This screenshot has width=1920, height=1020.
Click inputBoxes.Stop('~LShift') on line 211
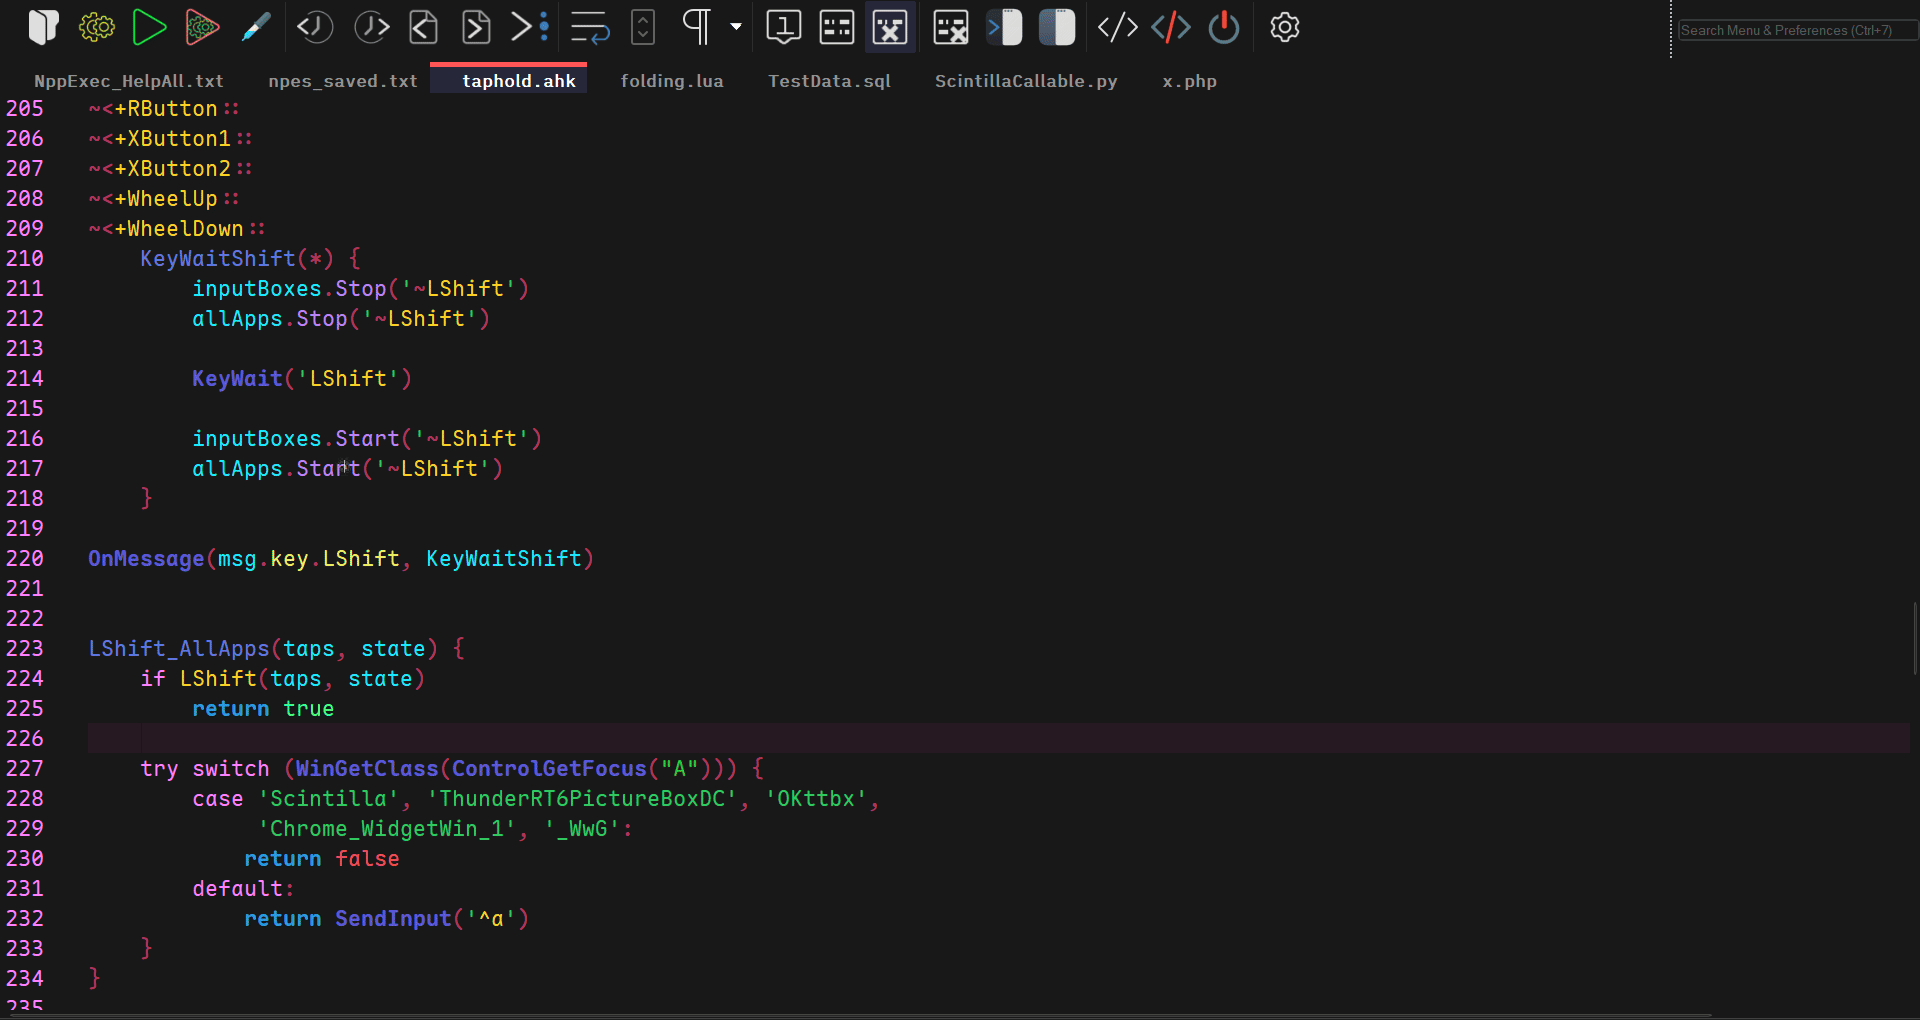[x=360, y=289]
